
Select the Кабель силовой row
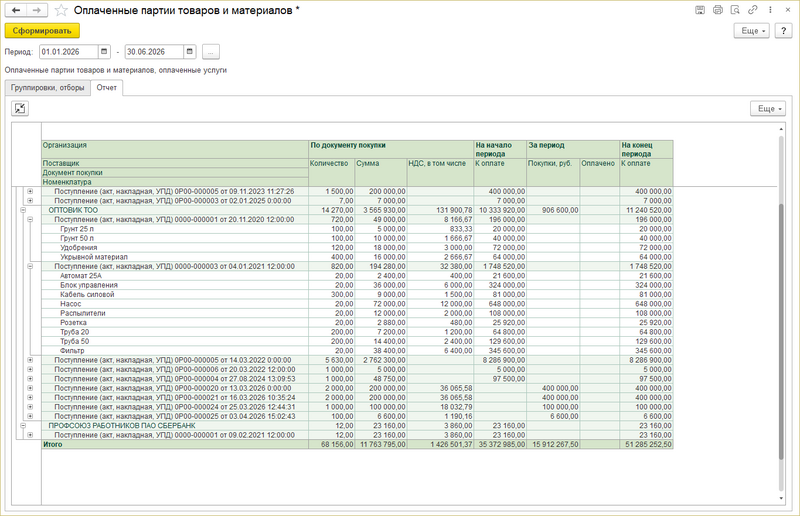(357, 294)
